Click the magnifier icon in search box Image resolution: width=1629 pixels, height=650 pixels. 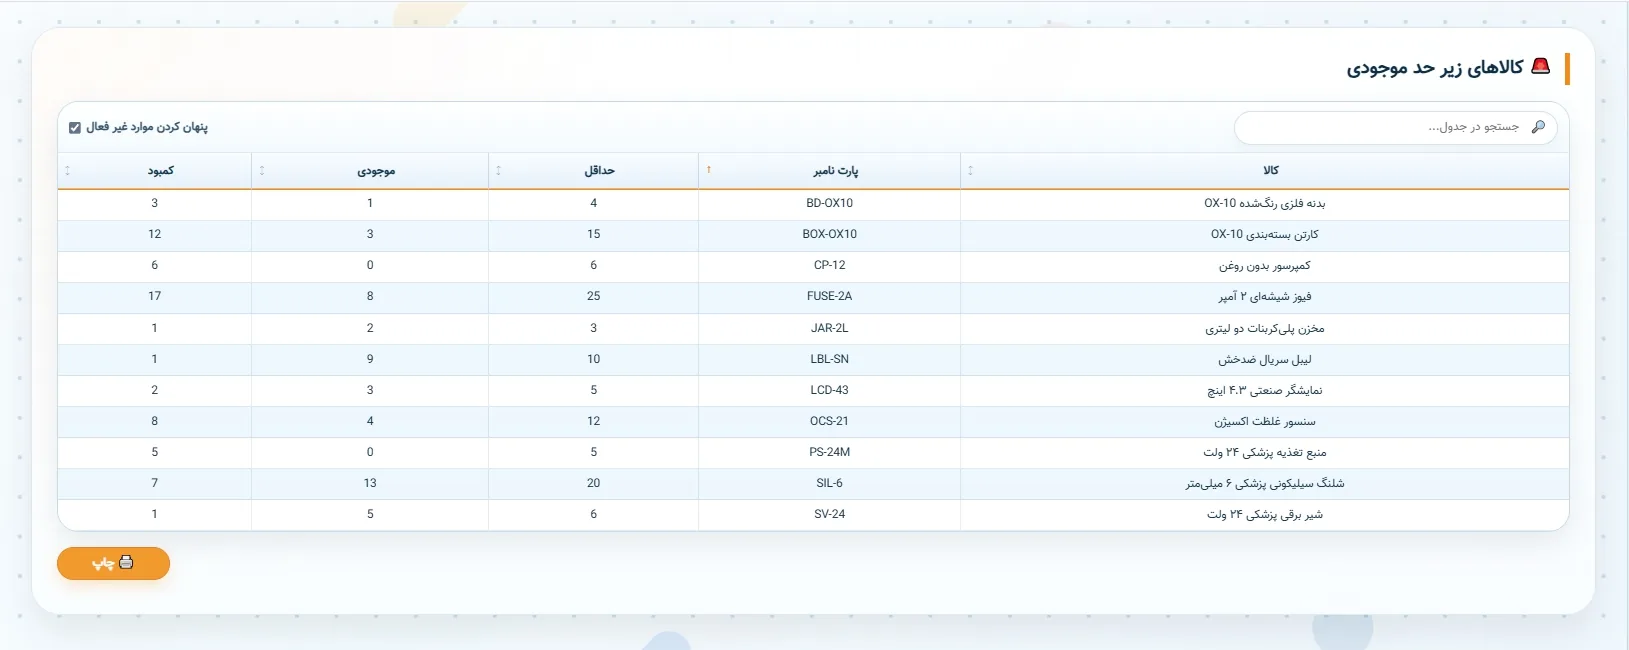coord(1538,127)
